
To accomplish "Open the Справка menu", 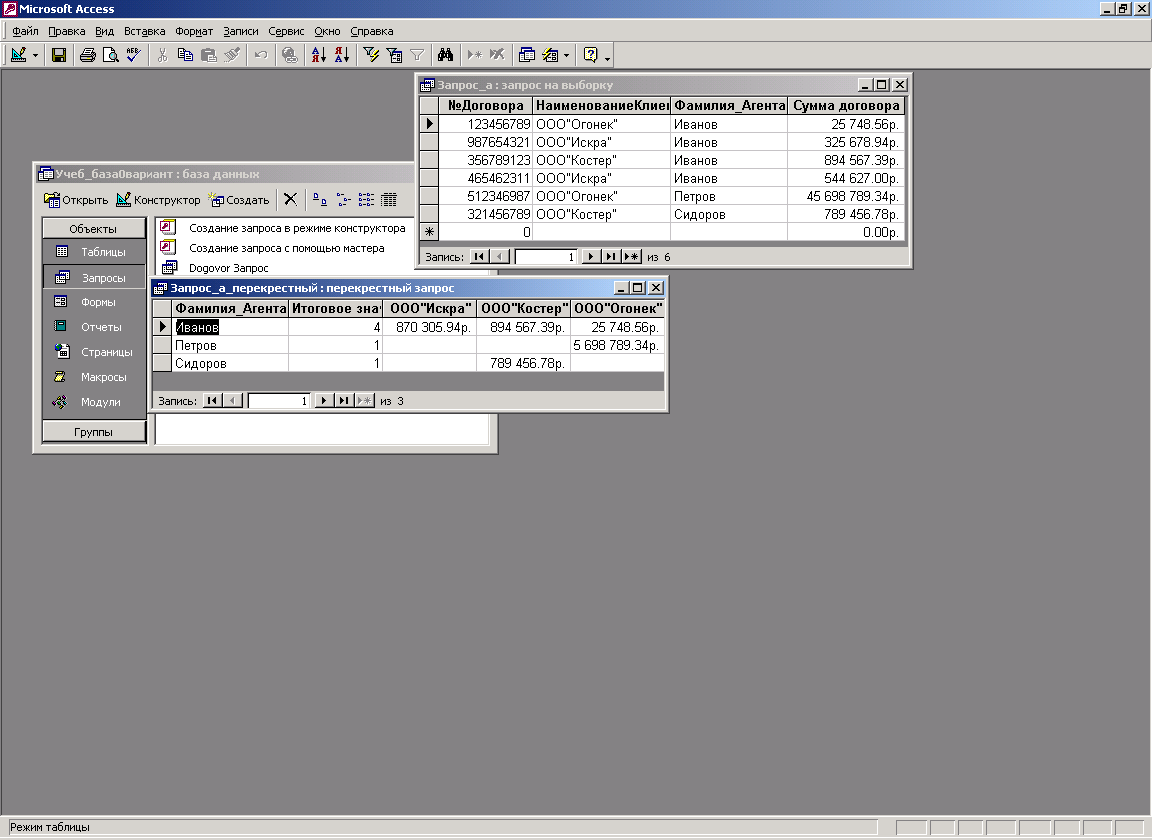I will pos(372,31).
